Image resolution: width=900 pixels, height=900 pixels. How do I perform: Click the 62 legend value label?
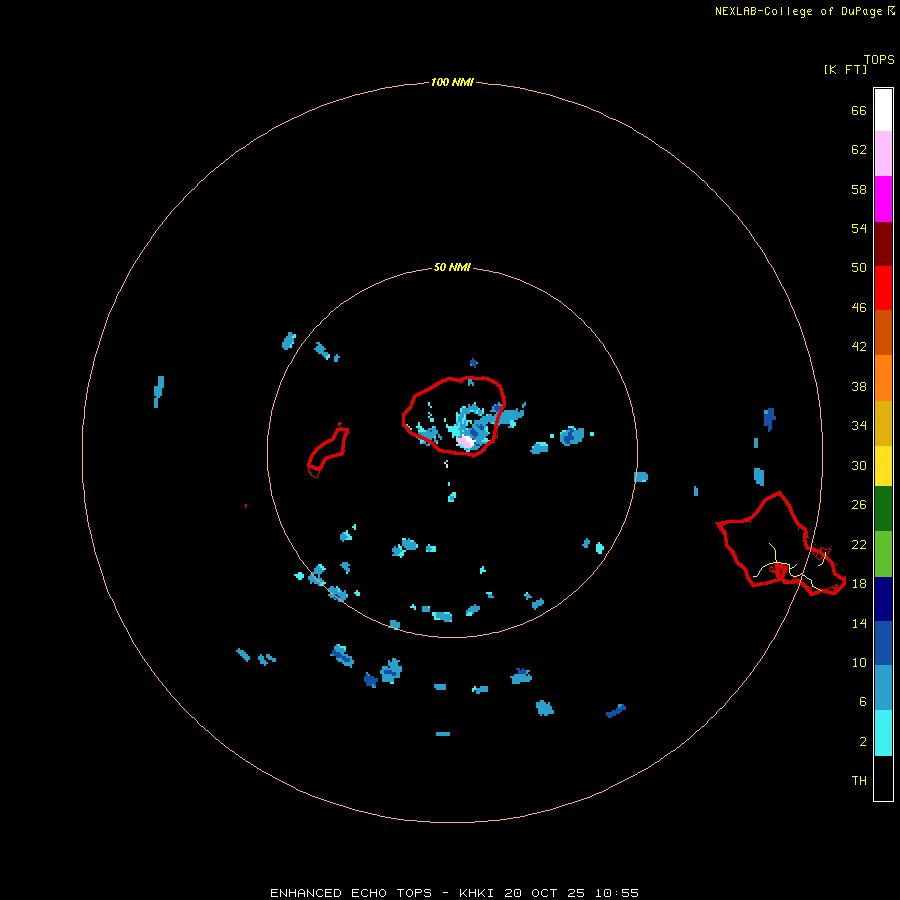pos(859,149)
